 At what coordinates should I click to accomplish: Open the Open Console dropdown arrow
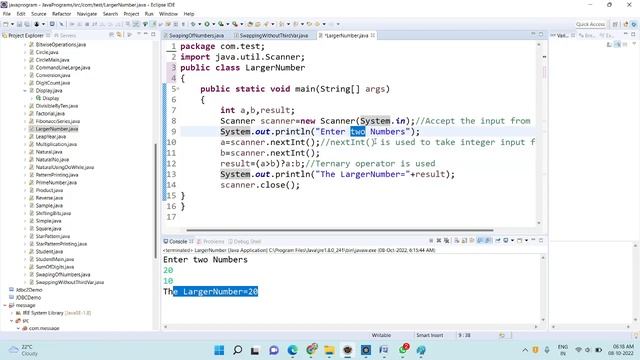pyautogui.click(x=526, y=241)
